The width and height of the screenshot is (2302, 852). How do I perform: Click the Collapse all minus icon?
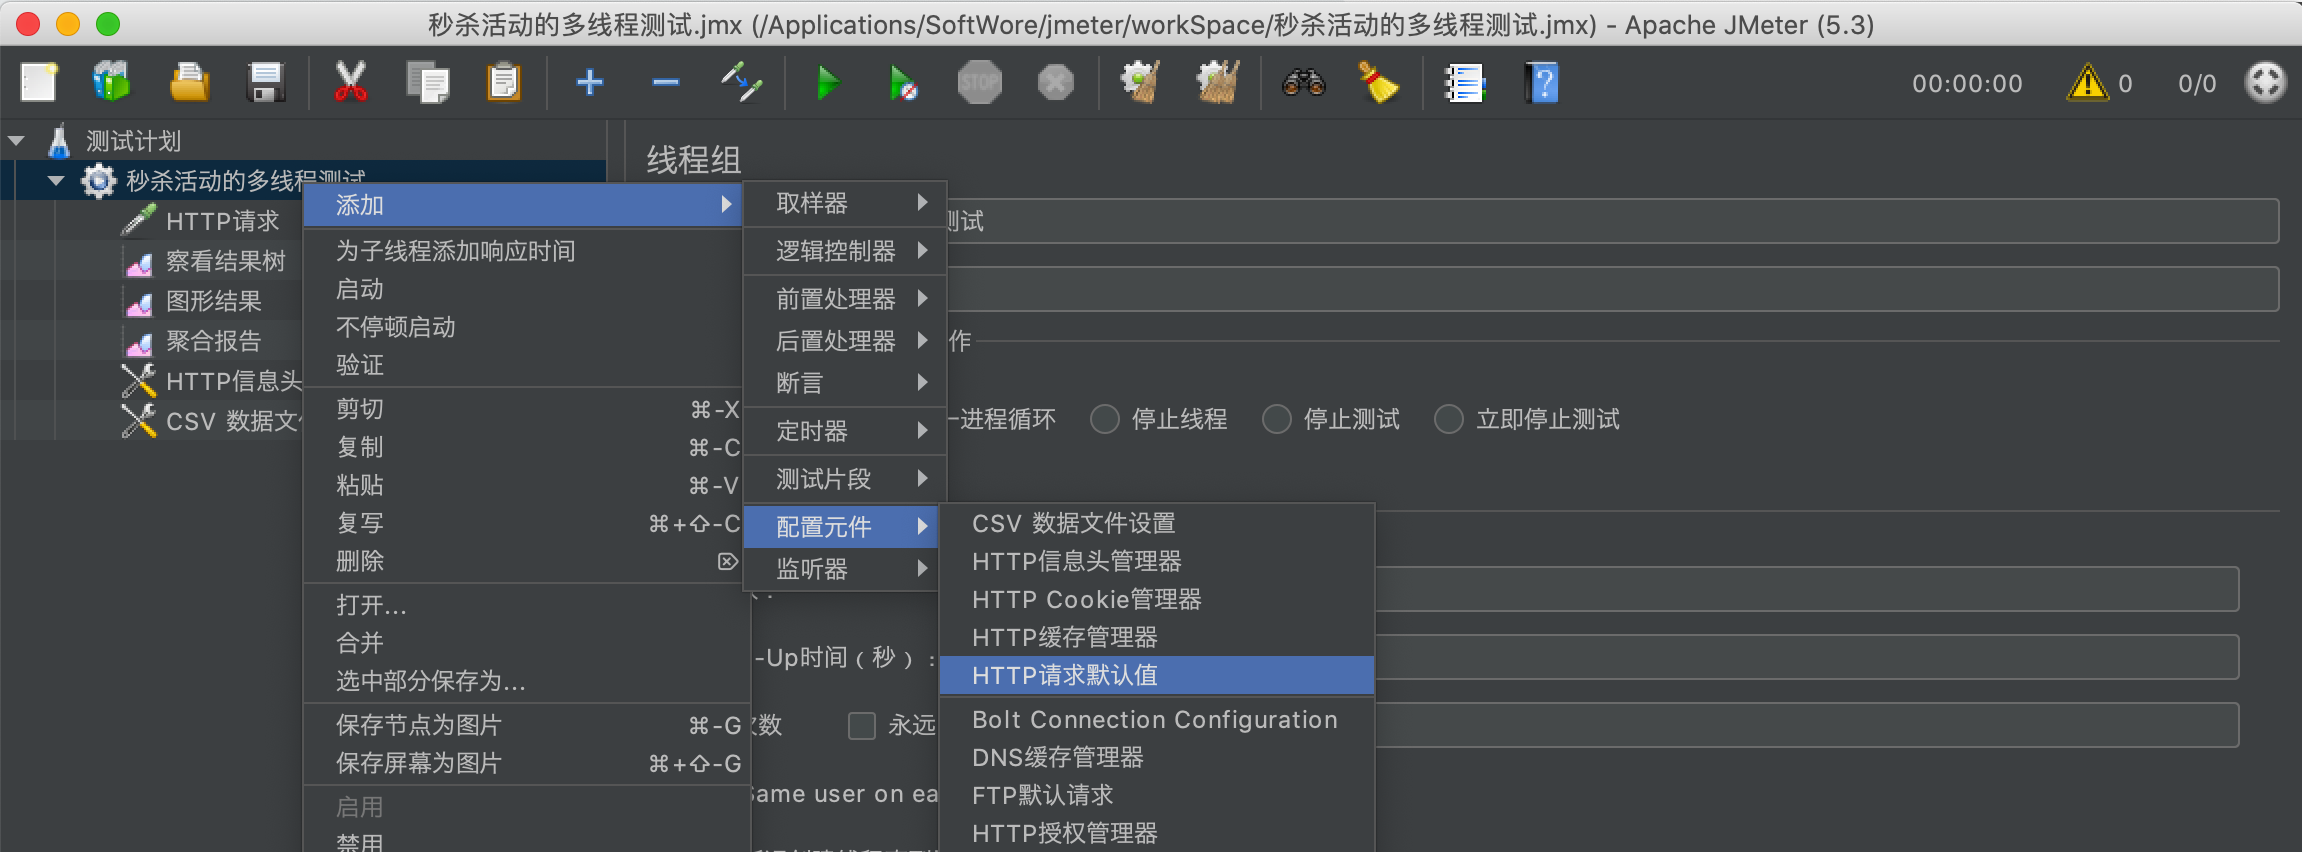coord(666,82)
